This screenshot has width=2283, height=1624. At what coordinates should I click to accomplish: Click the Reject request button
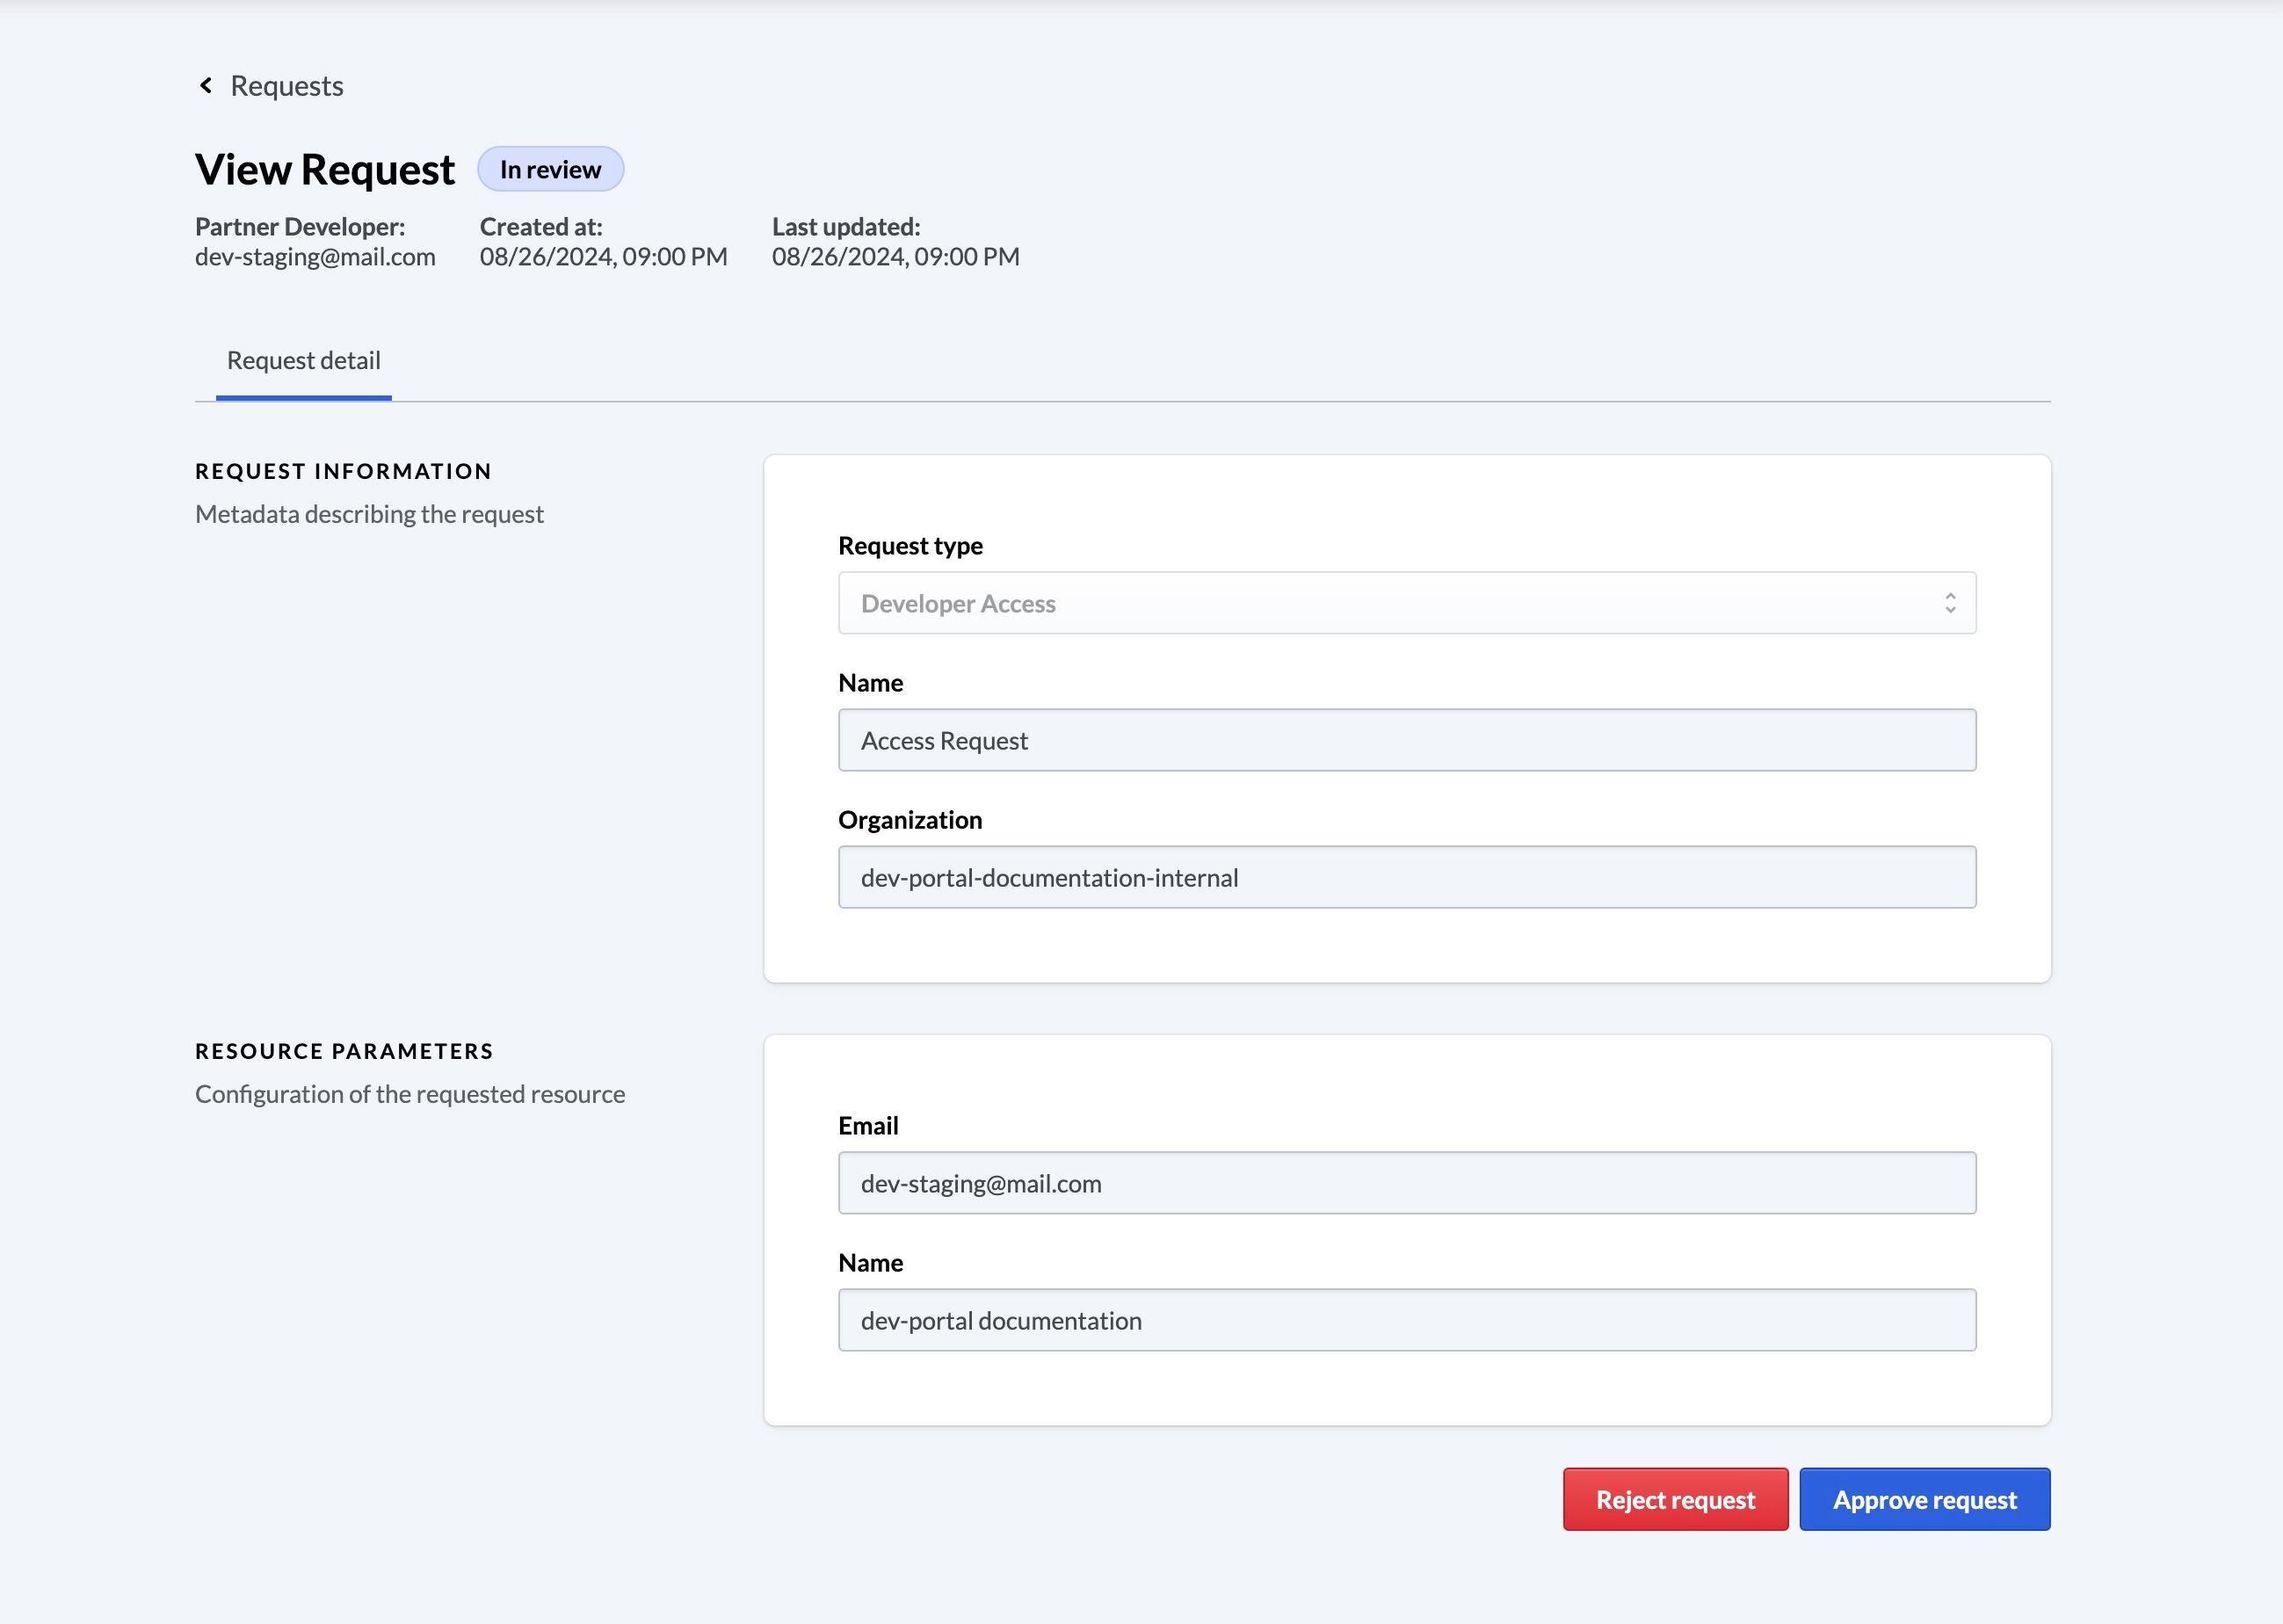[1675, 1499]
